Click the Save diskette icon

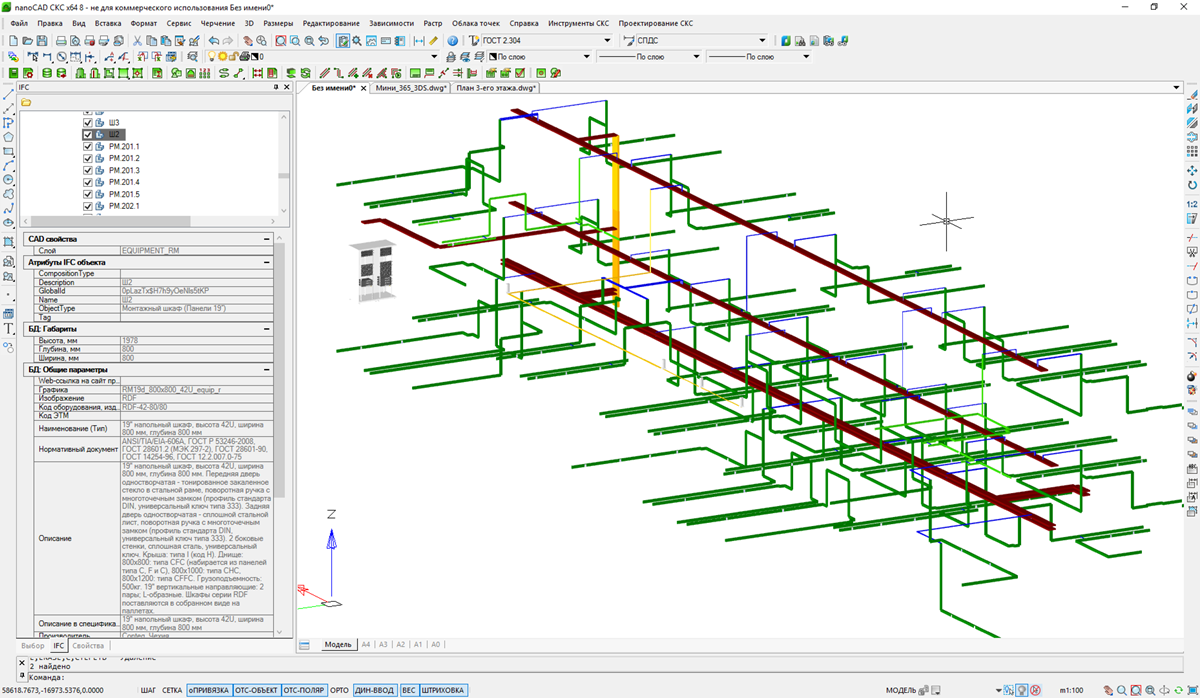pyautogui.click(x=41, y=41)
